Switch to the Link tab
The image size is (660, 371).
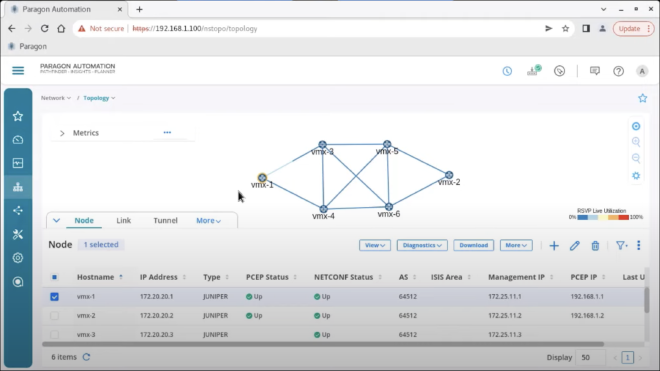click(x=123, y=220)
